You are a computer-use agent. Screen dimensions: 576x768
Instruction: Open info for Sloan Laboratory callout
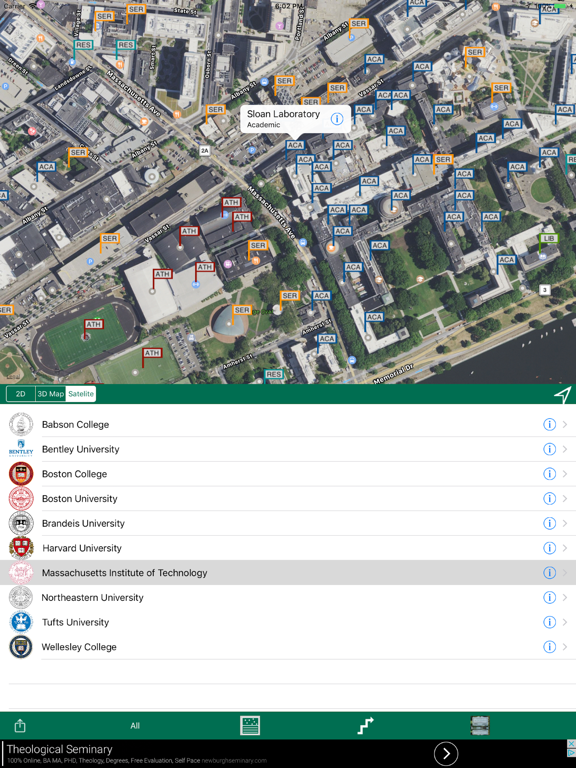336,119
